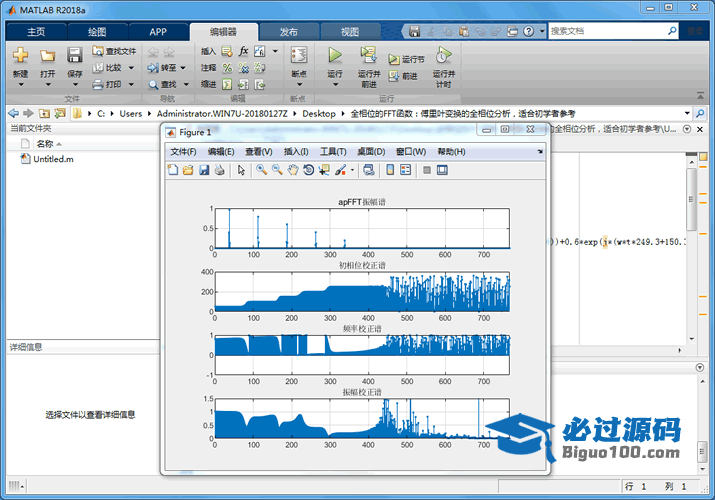Viewport: 715px width, 500px height.
Task: Click the editor vertical scrollbar thumb
Action: 692,199
